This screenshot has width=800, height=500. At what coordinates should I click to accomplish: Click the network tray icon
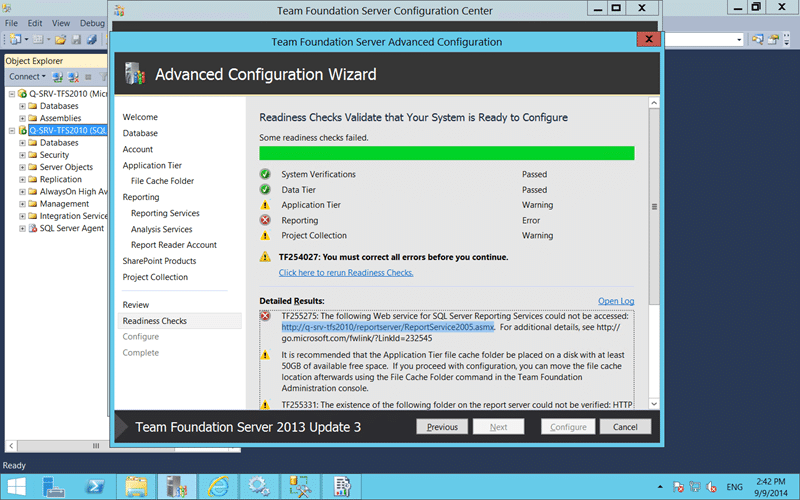pyautogui.click(x=694, y=487)
